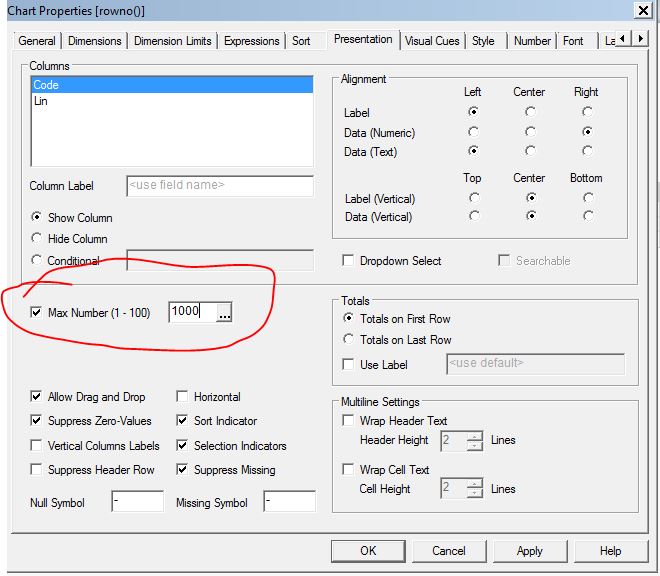Set Data (Numeric) alignment to Left

click(x=473, y=132)
